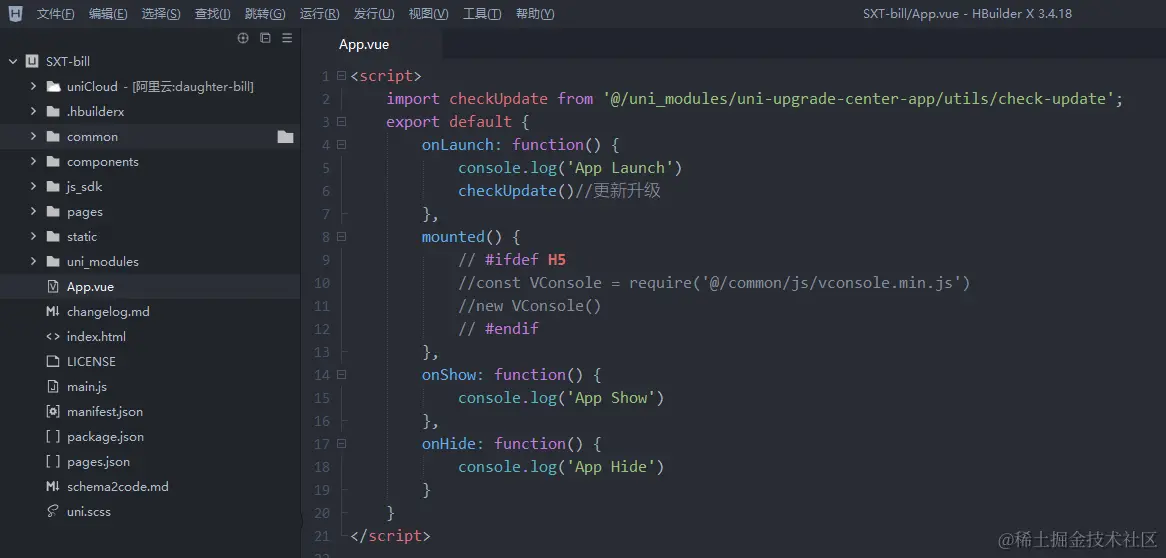The image size is (1166, 558).
Task: Click the changelog.md markdown icon
Action: coord(53,312)
